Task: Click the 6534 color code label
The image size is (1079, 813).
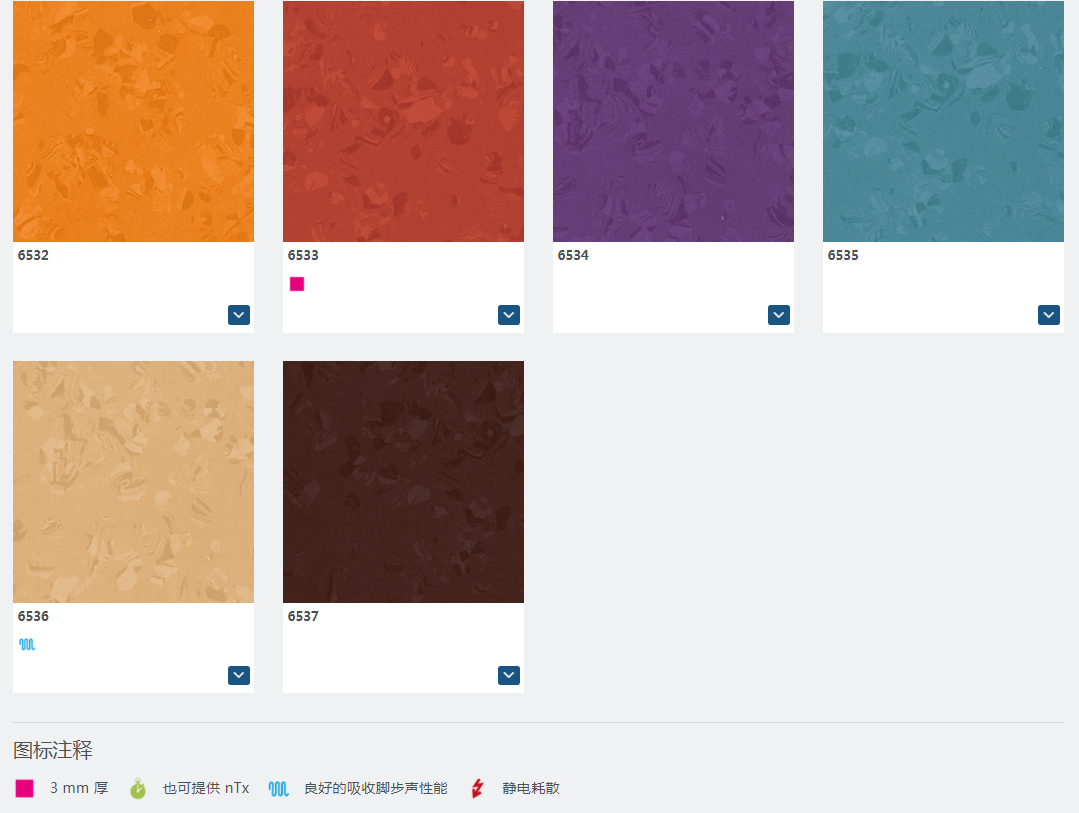Action: (573, 255)
